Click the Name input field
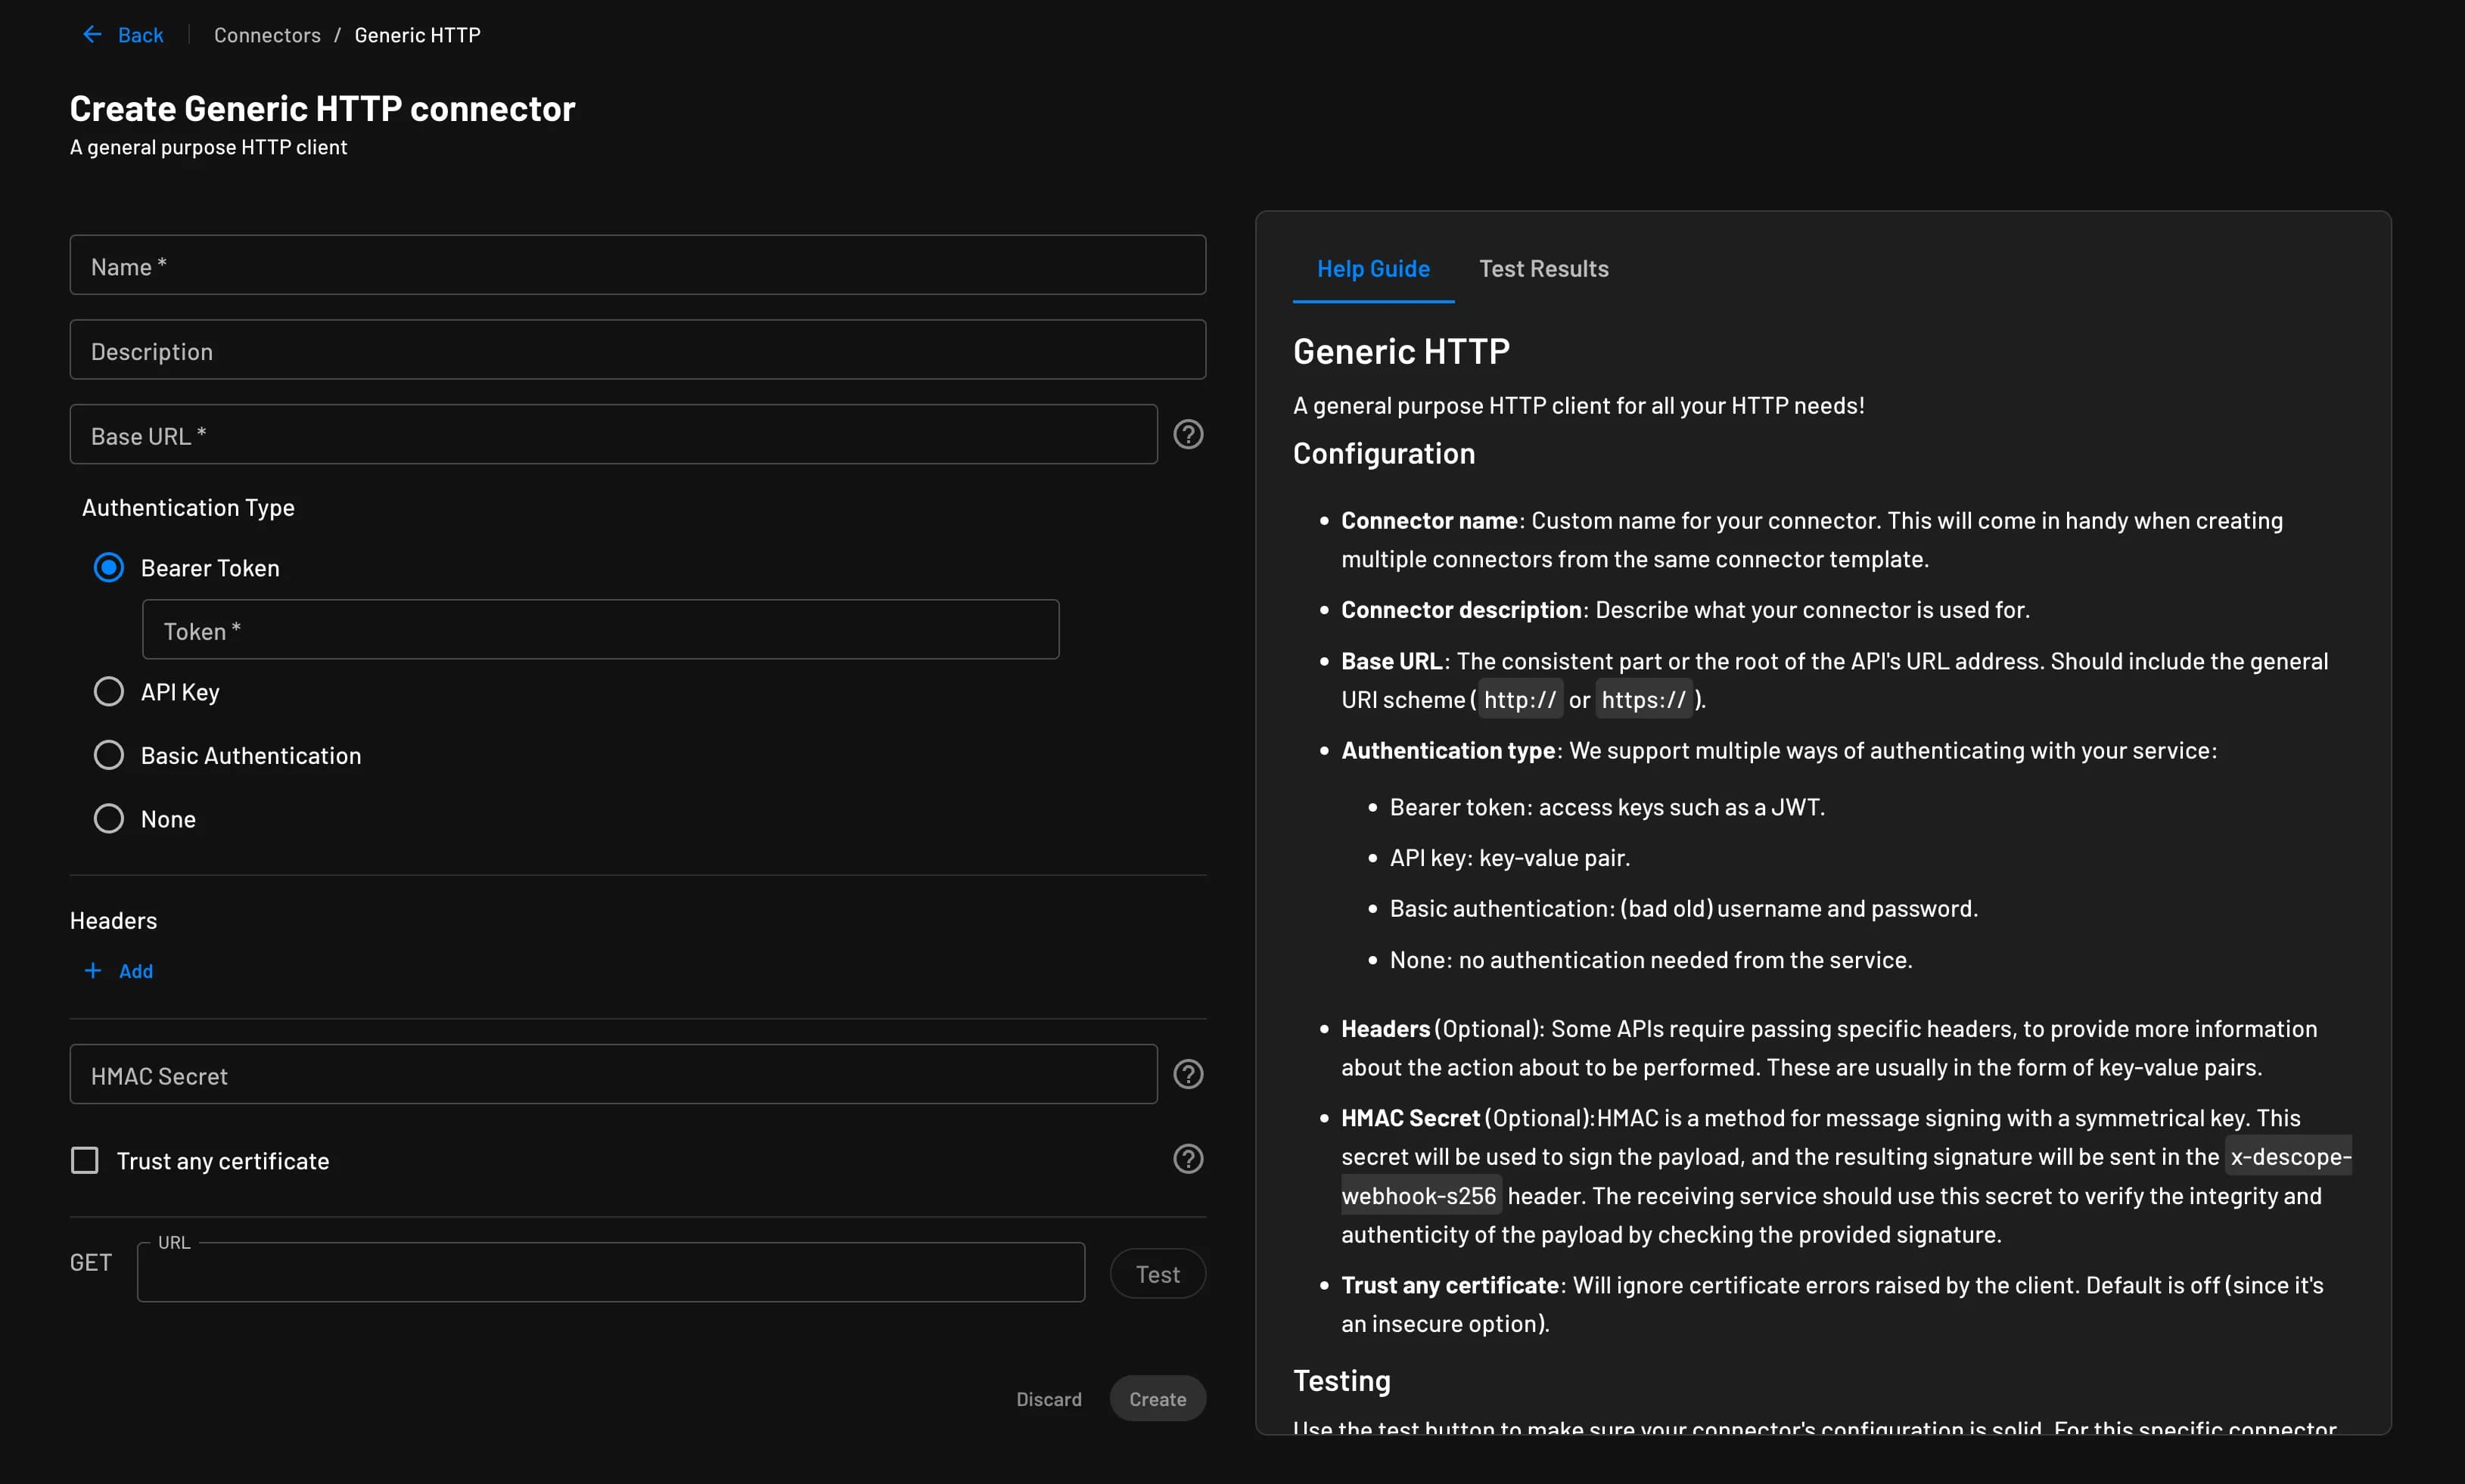Screen dimensions: 2465x1484 coord(639,265)
